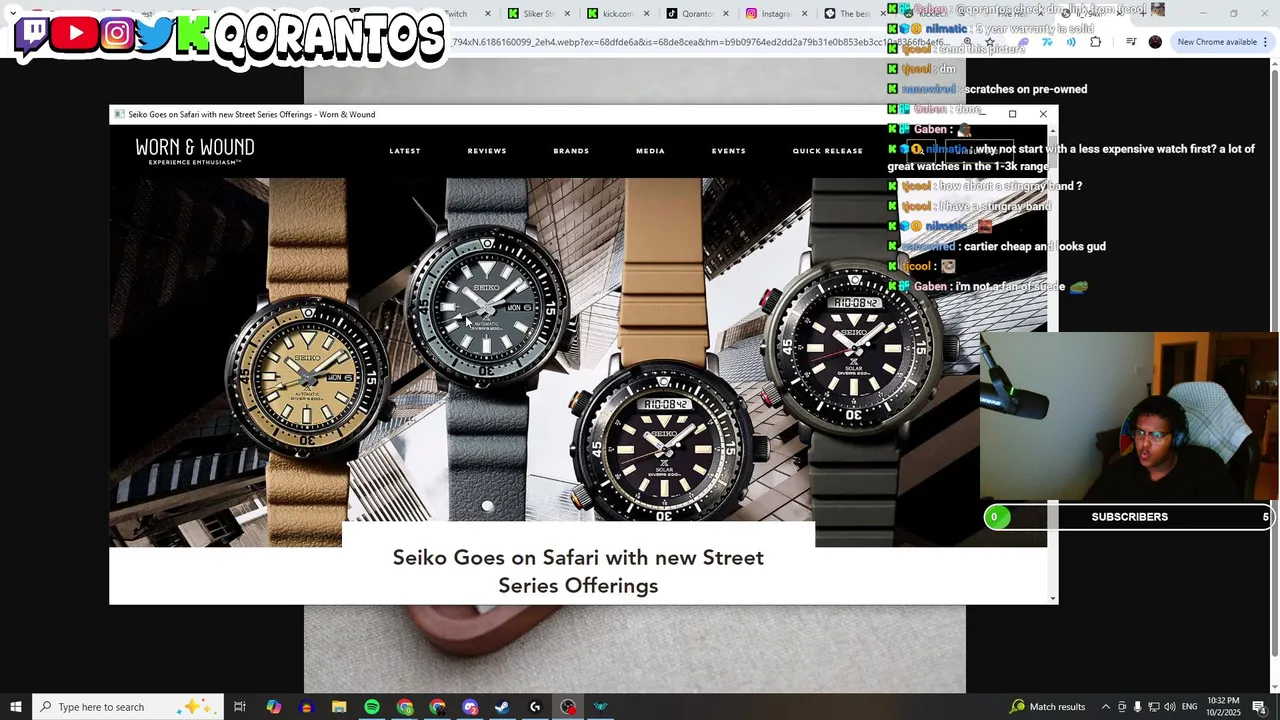Switch to the Qorantos TikTok tab
Viewport: 1280px width, 720px height.
696,14
